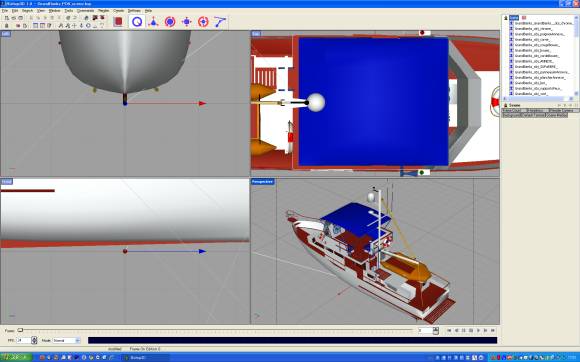Open the Tools menu
The height and width of the screenshot is (362, 580).
point(68,11)
